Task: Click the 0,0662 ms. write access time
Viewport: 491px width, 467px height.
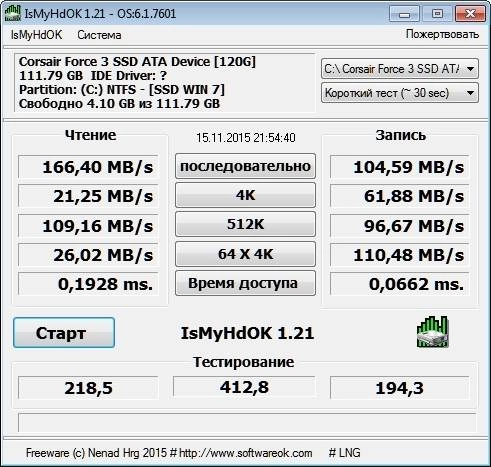Action: (400, 284)
